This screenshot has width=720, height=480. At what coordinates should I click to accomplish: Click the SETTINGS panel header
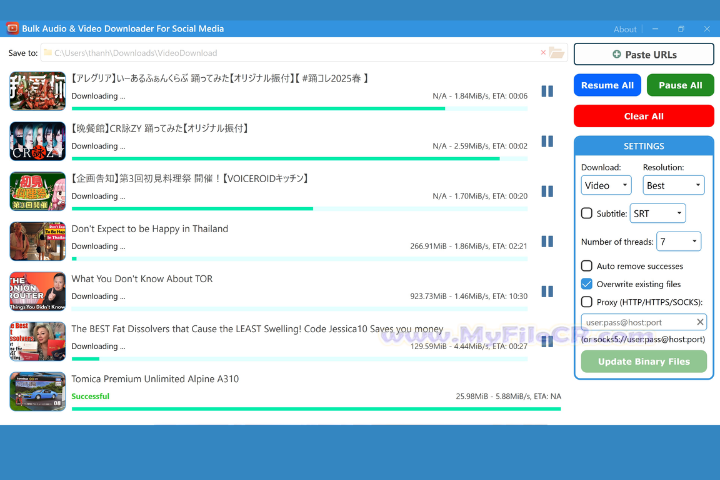[x=644, y=146]
